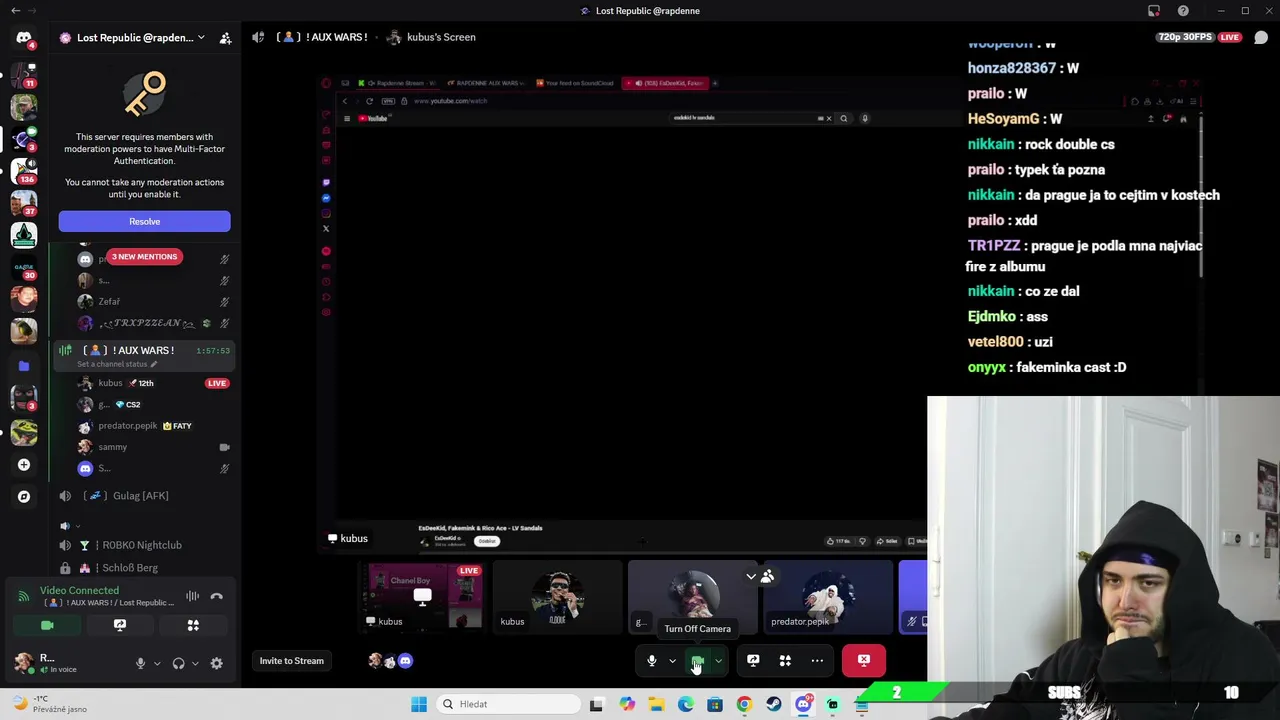The width and height of the screenshot is (1280, 720).
Task: Open server icon with 37 badge
Action: tap(24, 201)
